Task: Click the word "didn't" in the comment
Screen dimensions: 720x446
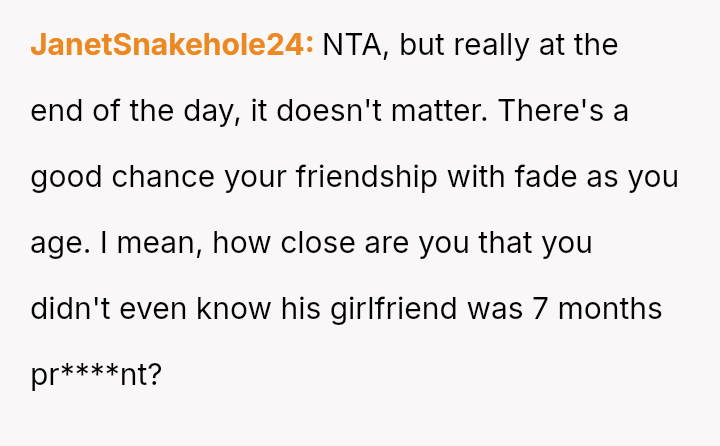Action: point(71,309)
